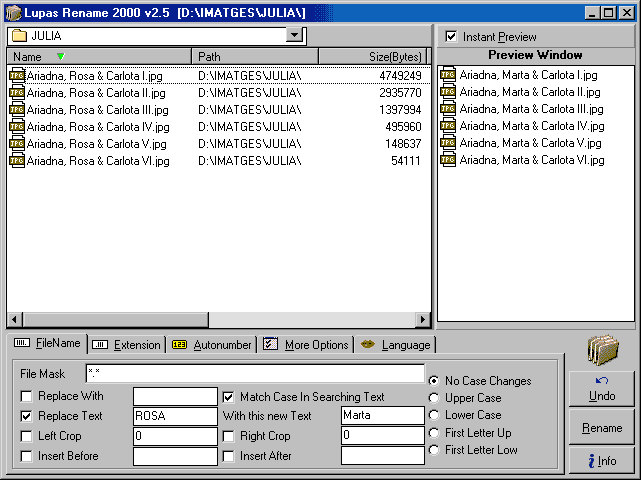The image size is (641, 480).
Task: Click the JPG icon of Ariadna, Rosa & Carlota I.jpg
Action: pyautogui.click(x=17, y=76)
